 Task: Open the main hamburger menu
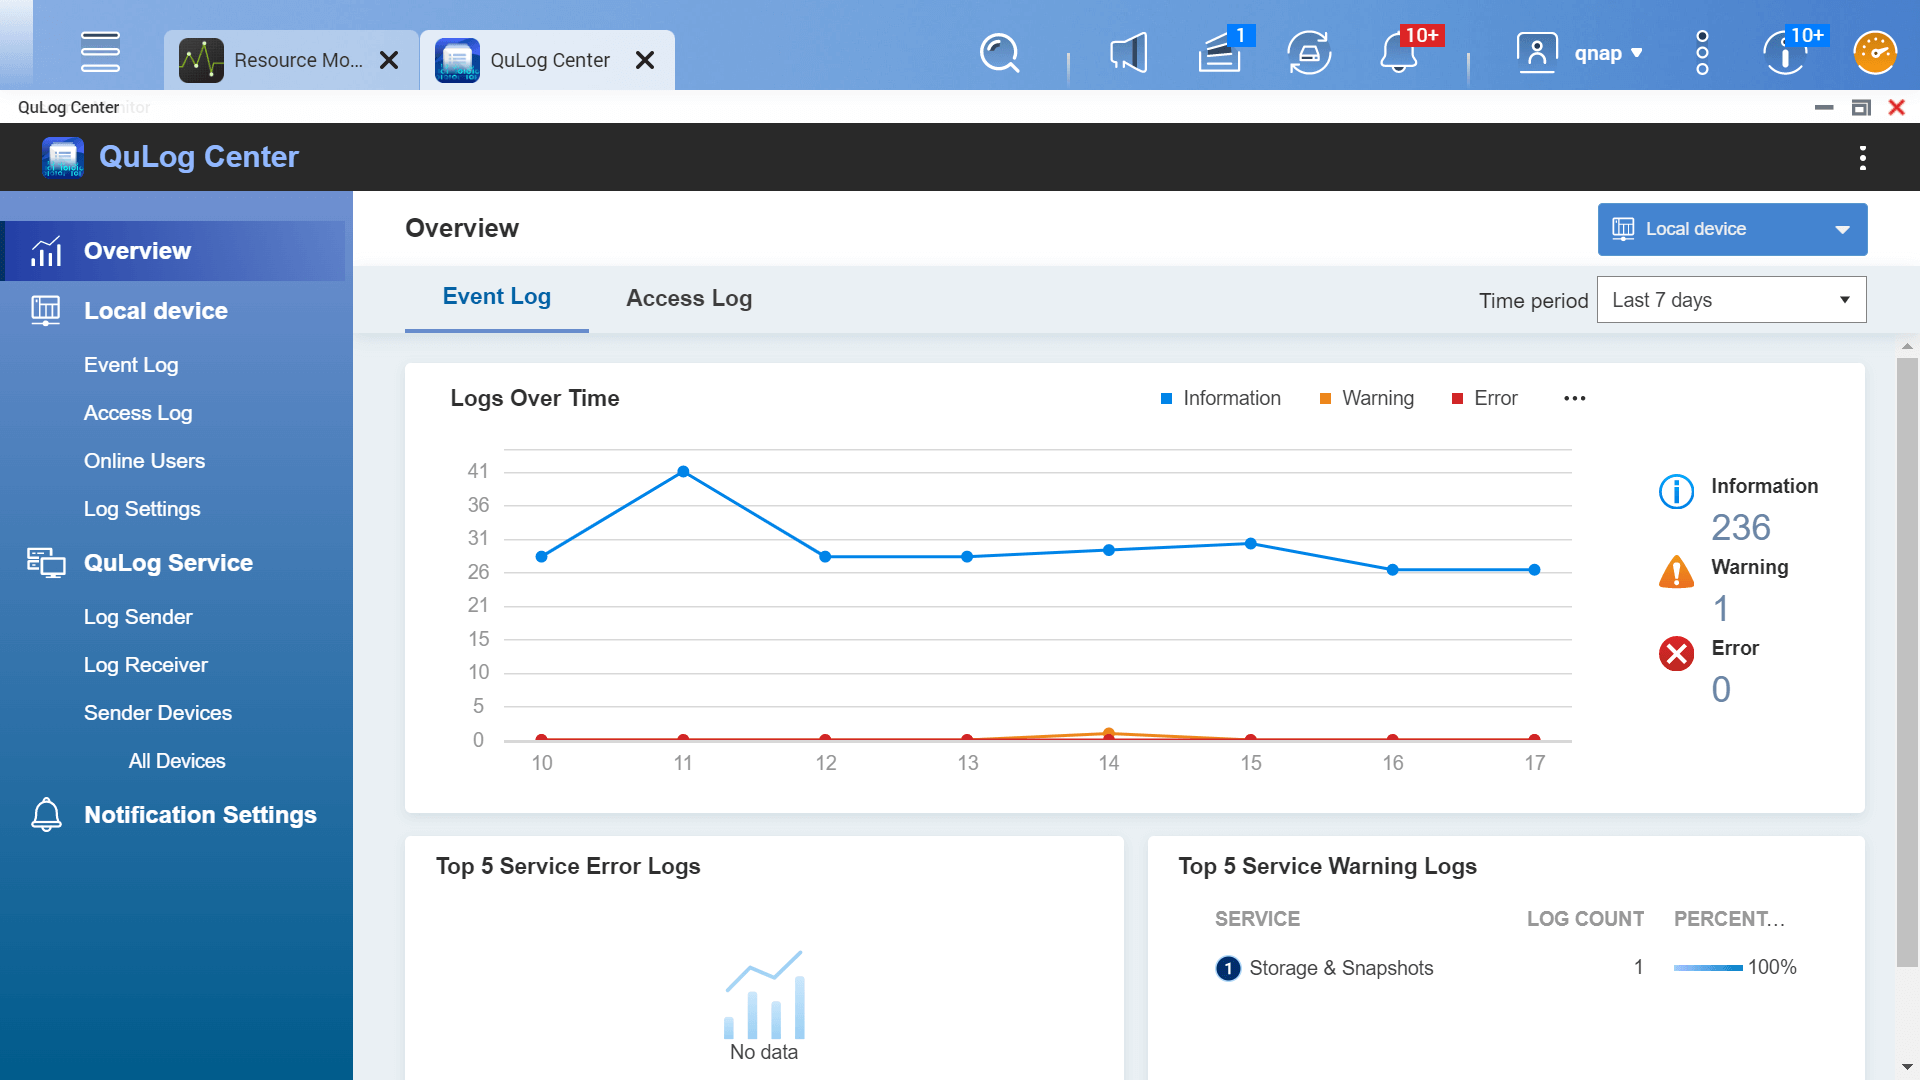point(100,52)
